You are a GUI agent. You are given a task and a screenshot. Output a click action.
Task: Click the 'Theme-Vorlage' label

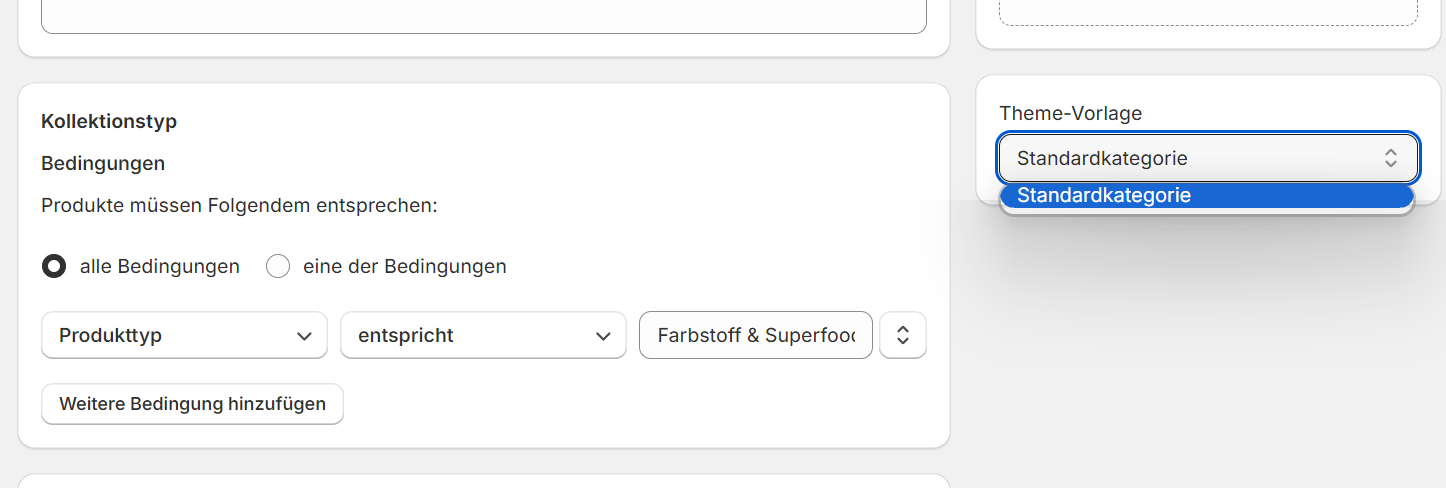1070,114
